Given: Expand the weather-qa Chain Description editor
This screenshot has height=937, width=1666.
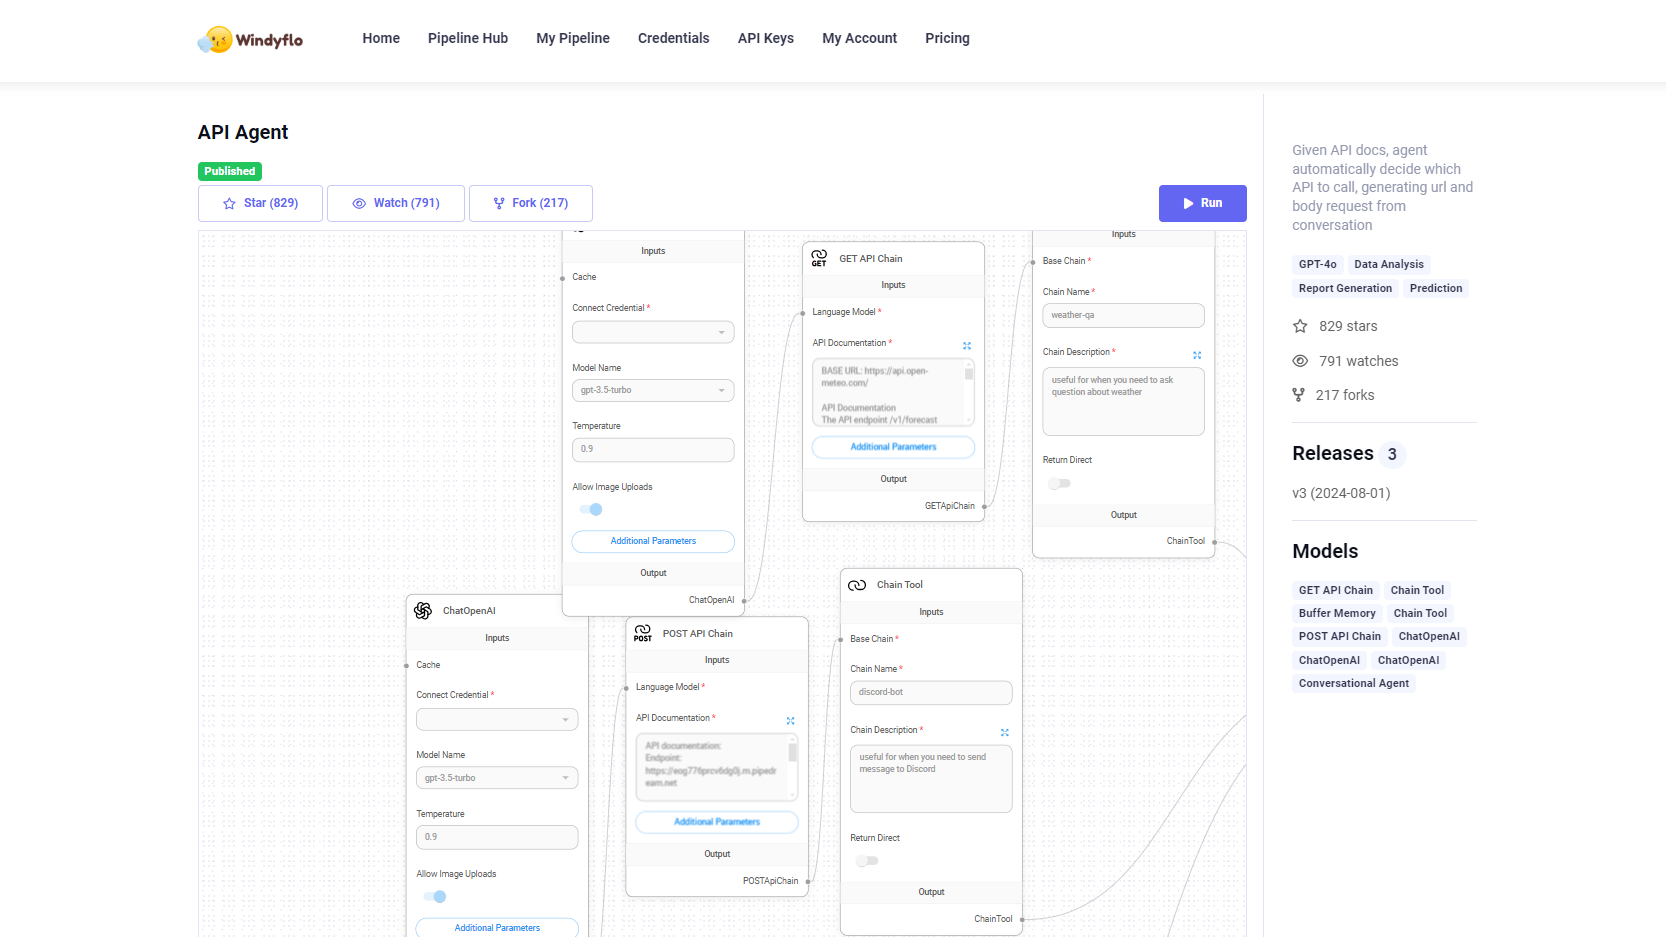Looking at the screenshot, I should pos(1197,355).
